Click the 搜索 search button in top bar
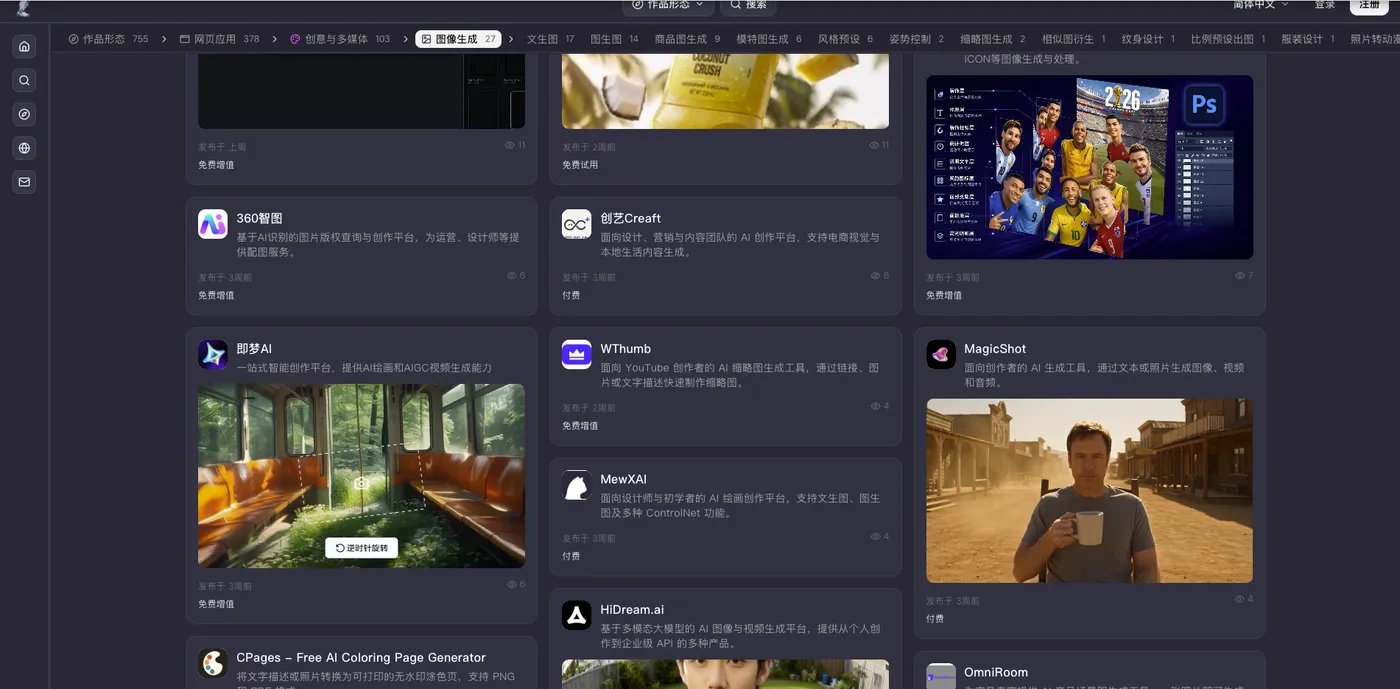The image size is (1400, 689). tap(748, 5)
